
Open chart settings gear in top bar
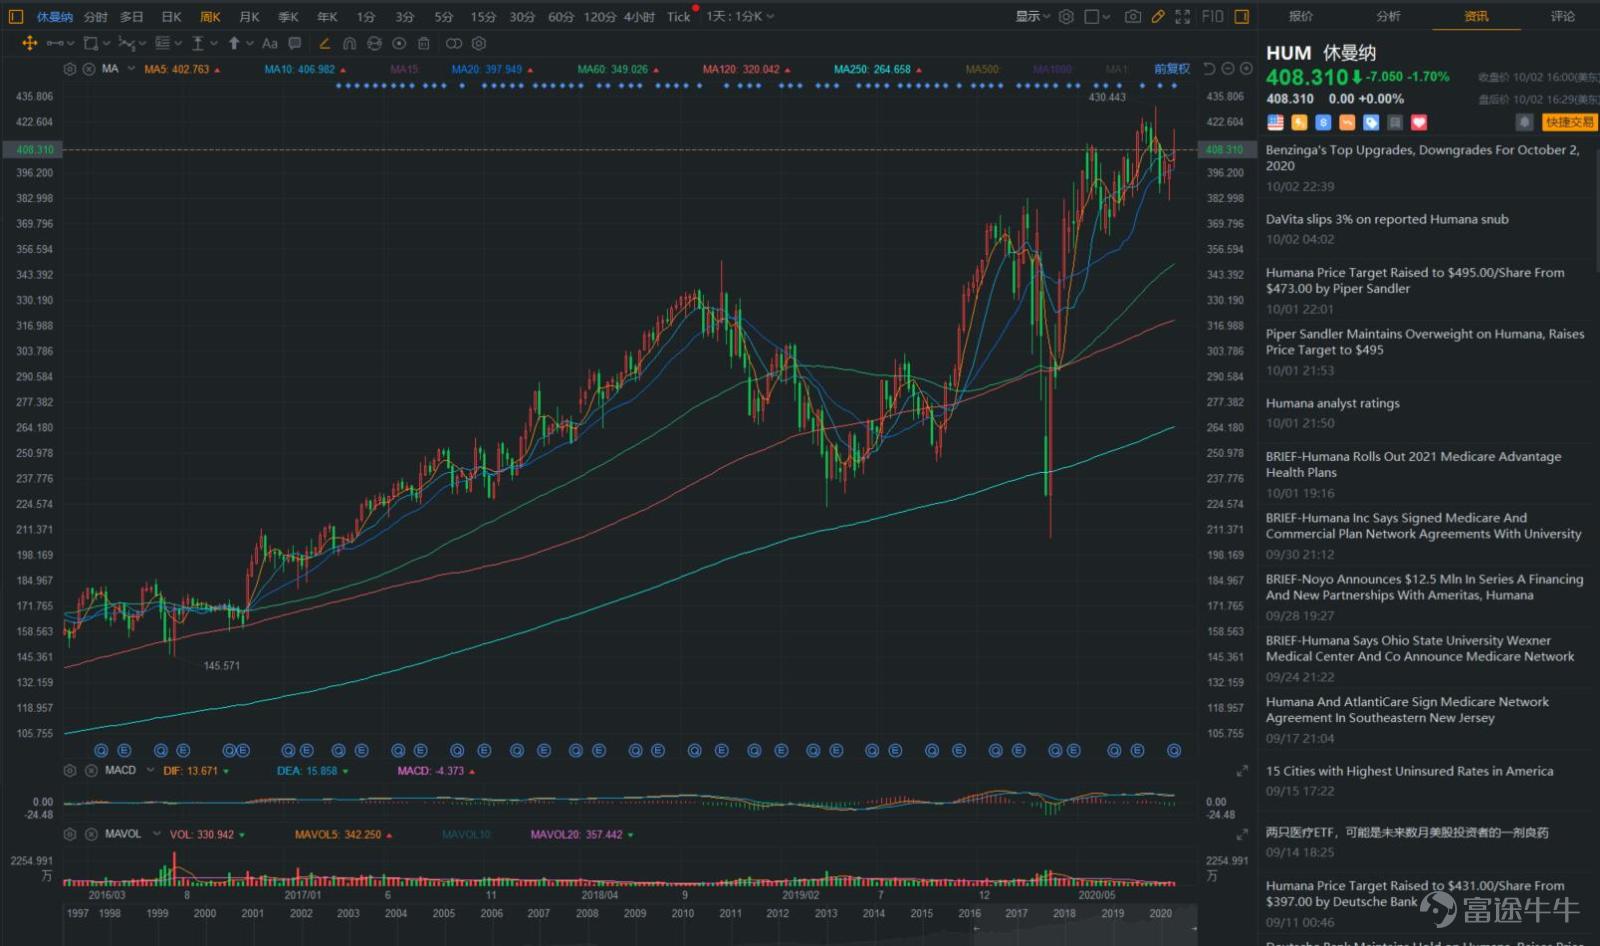1066,16
